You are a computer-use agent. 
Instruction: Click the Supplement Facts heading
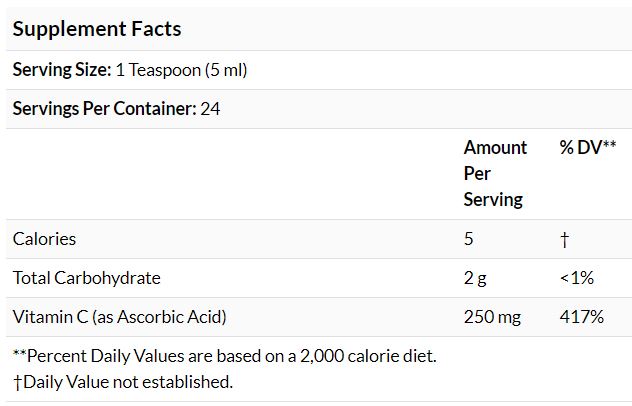[97, 28]
